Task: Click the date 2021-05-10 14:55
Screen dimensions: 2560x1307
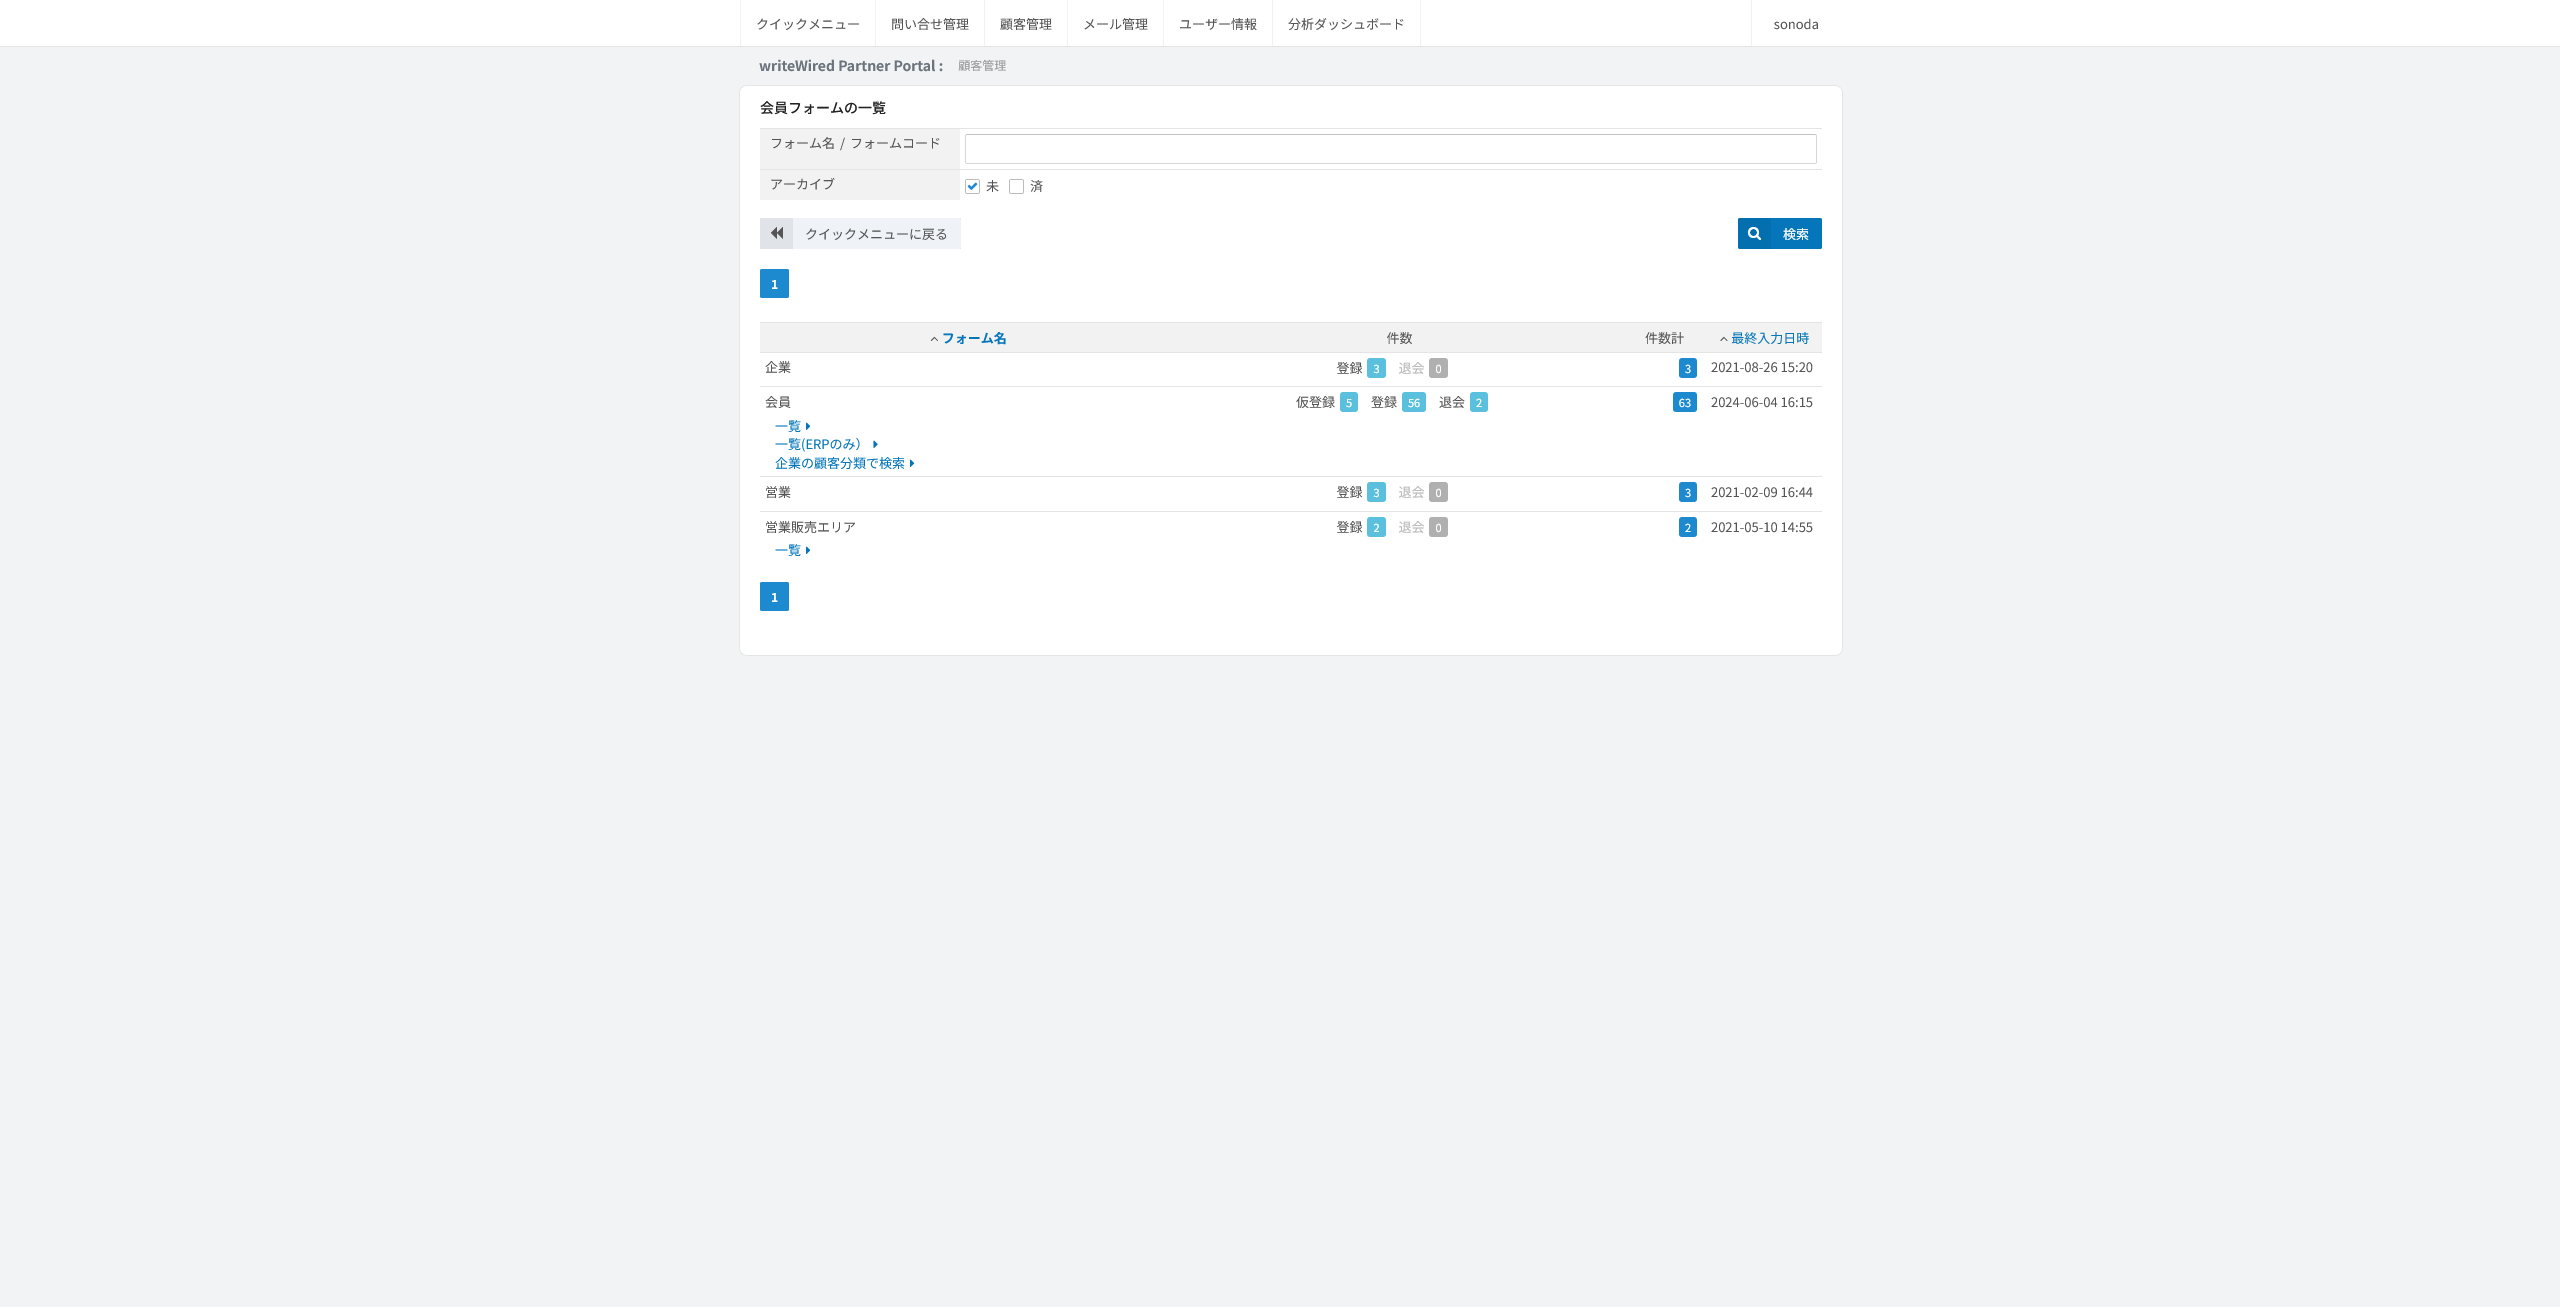Action: click(x=1761, y=527)
